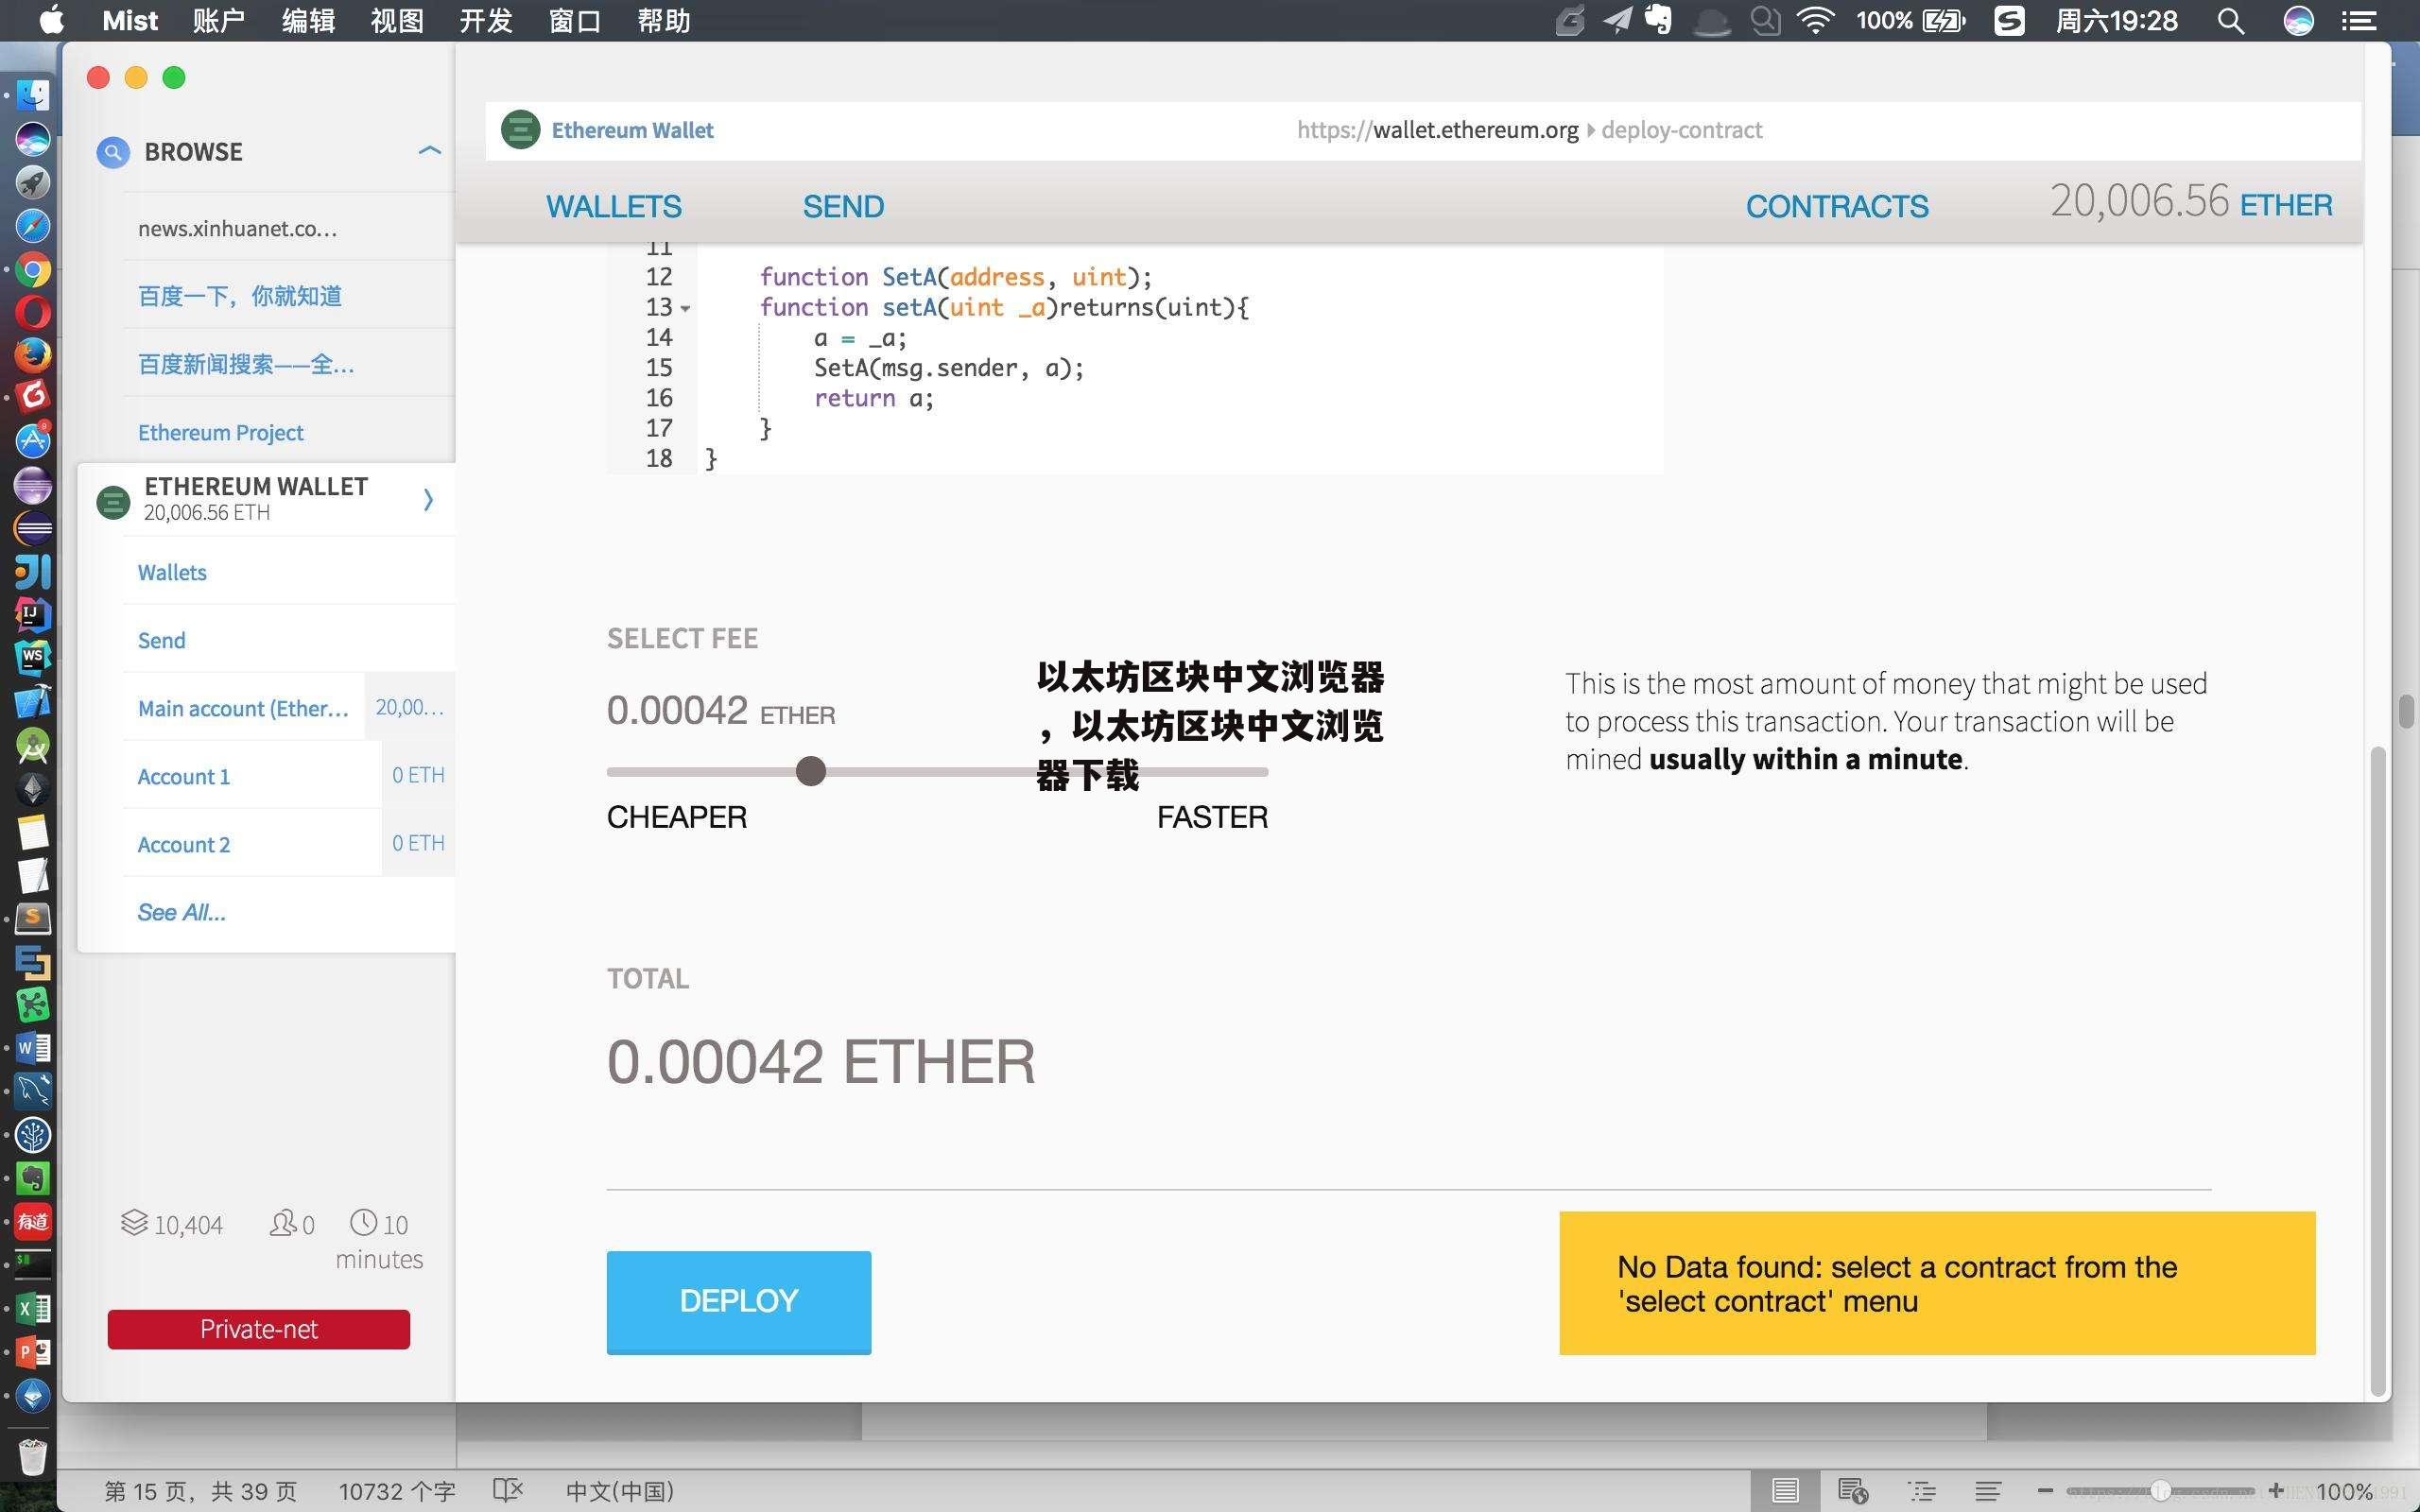The image size is (2420, 1512).
Task: Open Notification Center list icon
Action: (x=2359, y=21)
